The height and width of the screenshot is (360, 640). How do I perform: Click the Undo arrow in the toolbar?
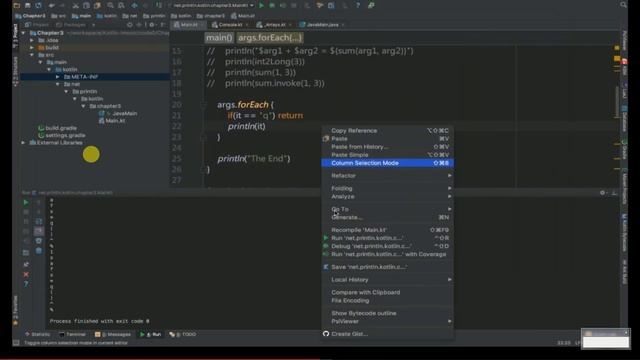(52, 5)
